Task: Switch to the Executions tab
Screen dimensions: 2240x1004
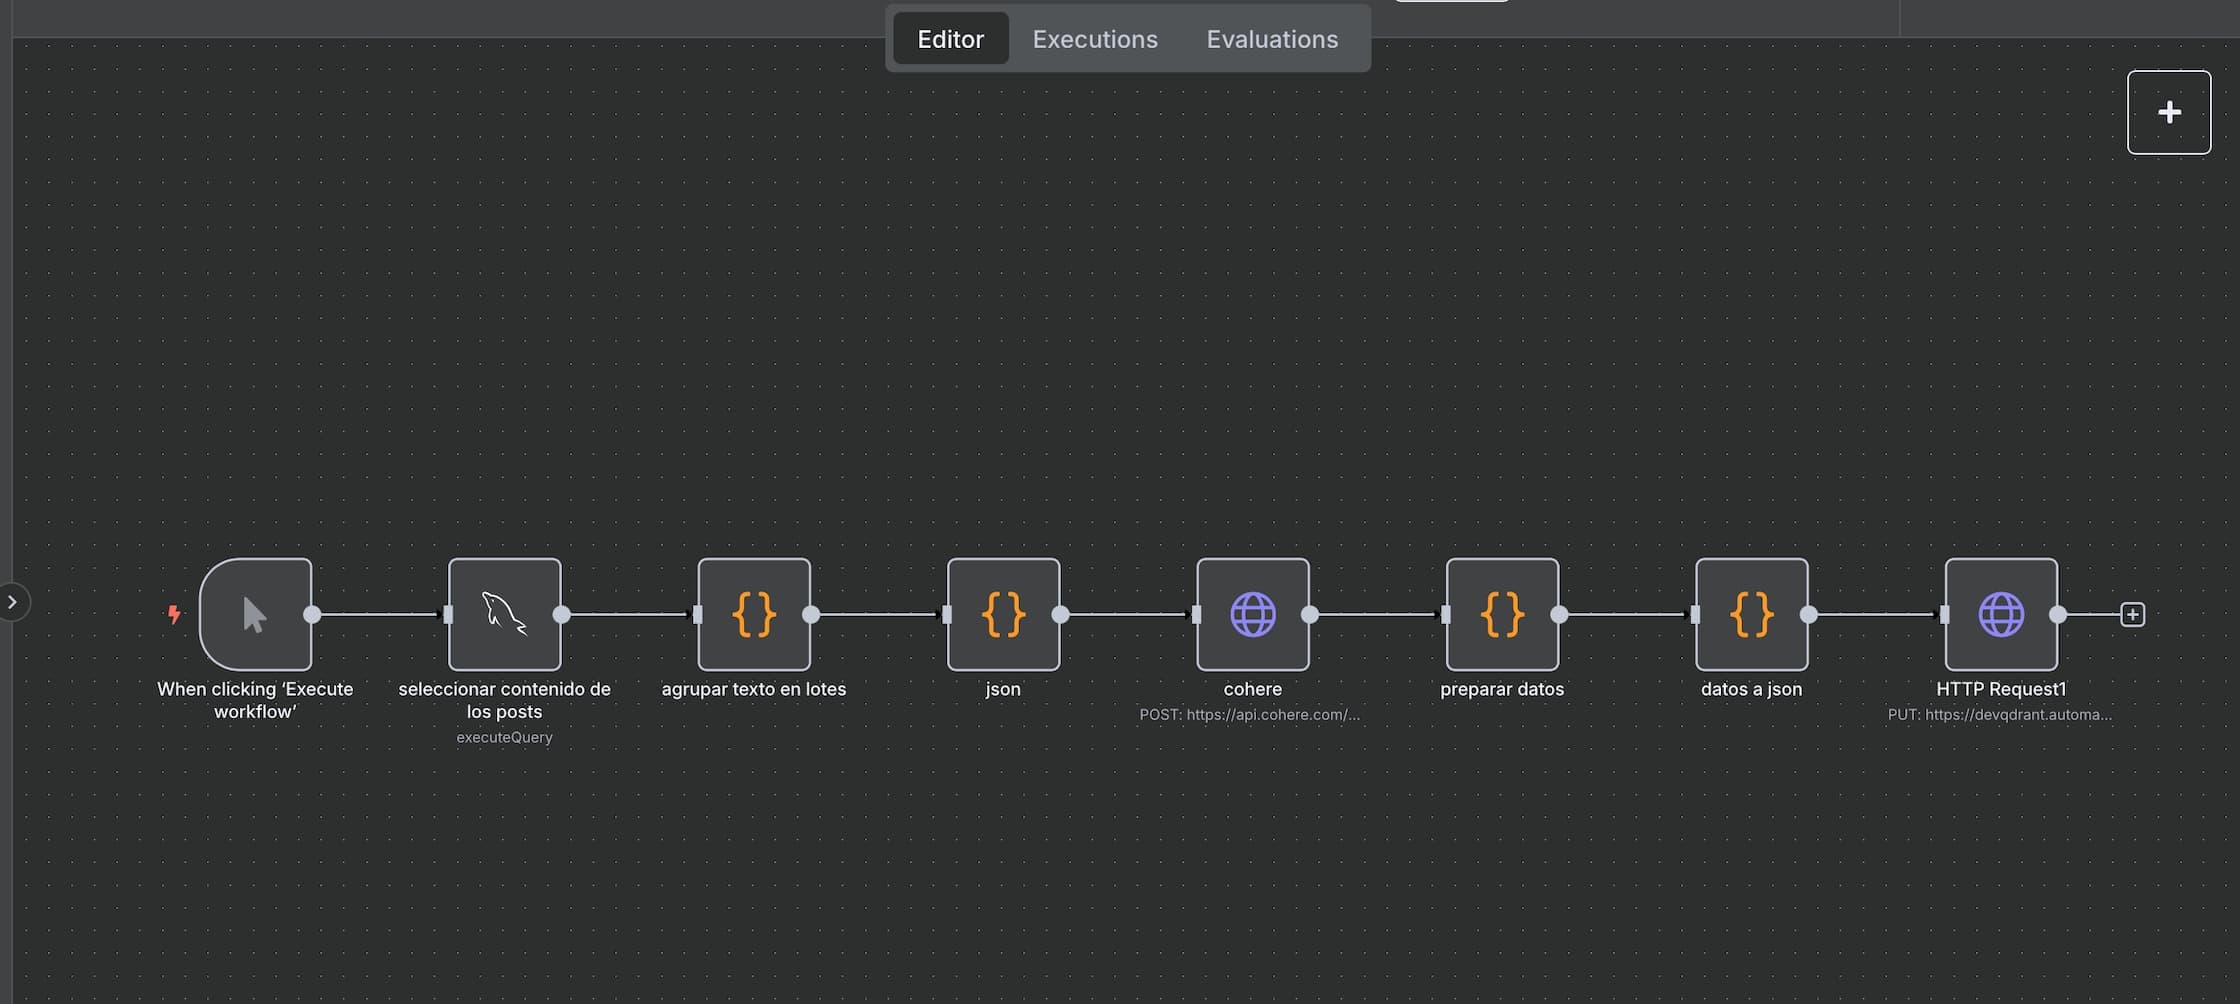Action: pos(1094,39)
